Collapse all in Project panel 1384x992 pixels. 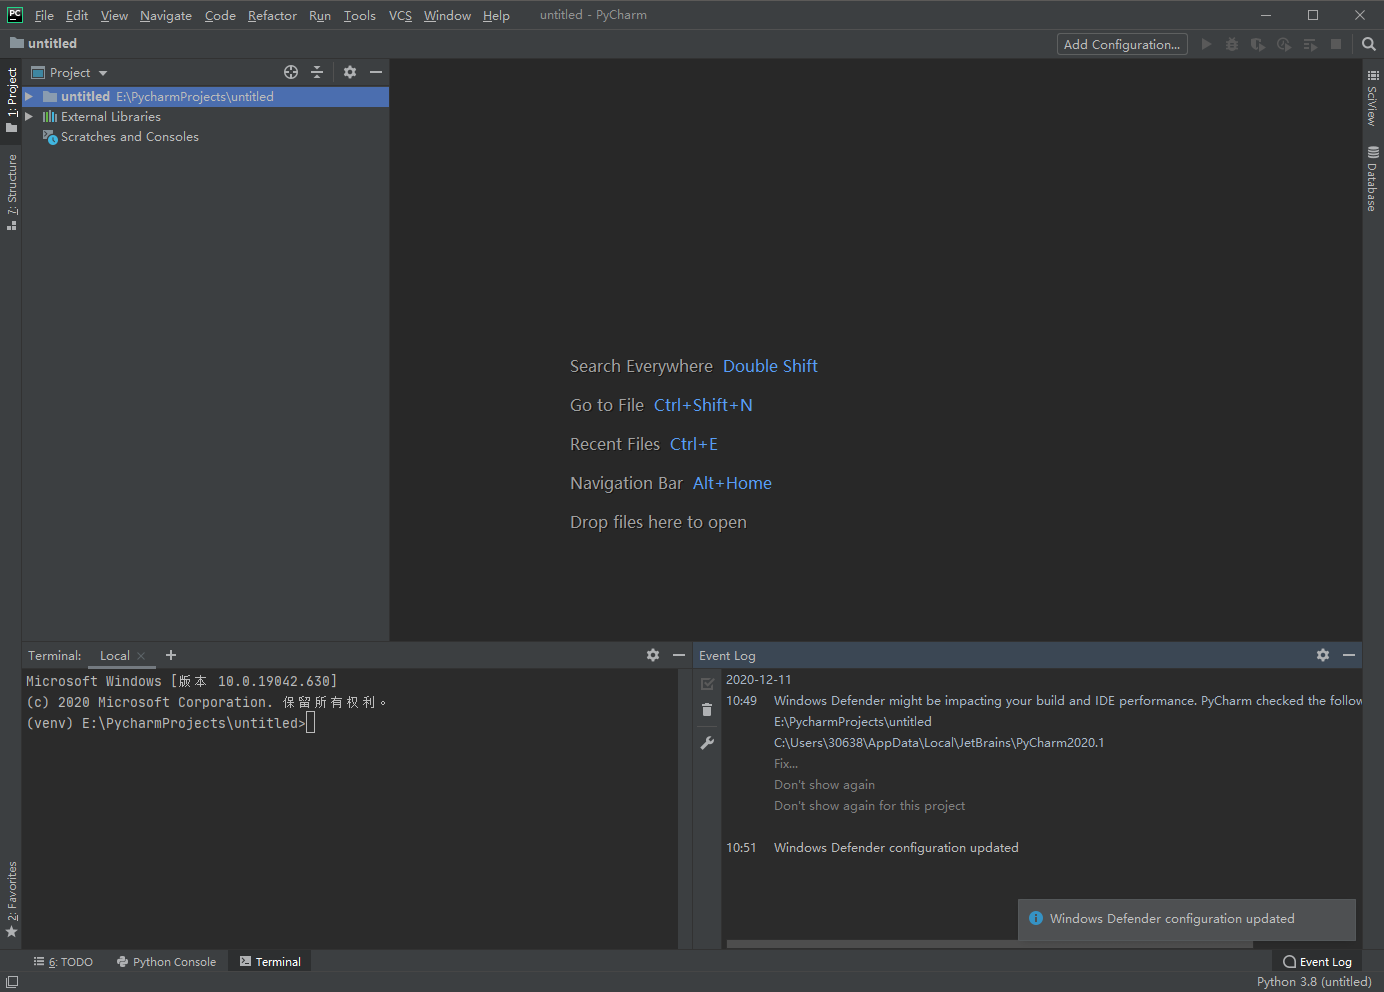click(x=317, y=72)
